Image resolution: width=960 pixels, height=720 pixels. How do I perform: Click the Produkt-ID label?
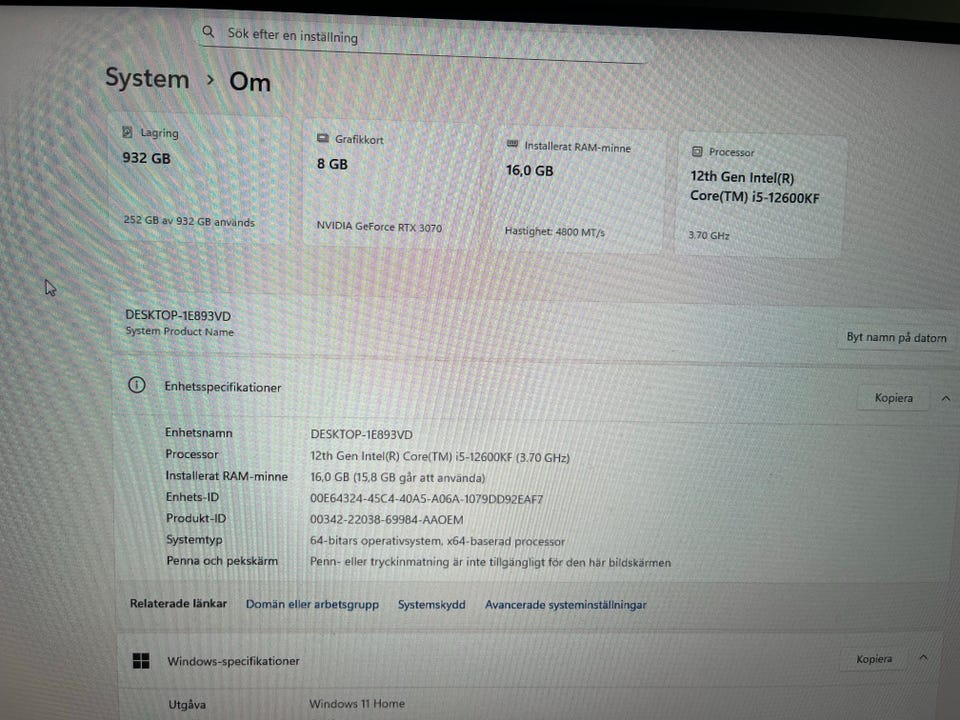tap(196, 518)
